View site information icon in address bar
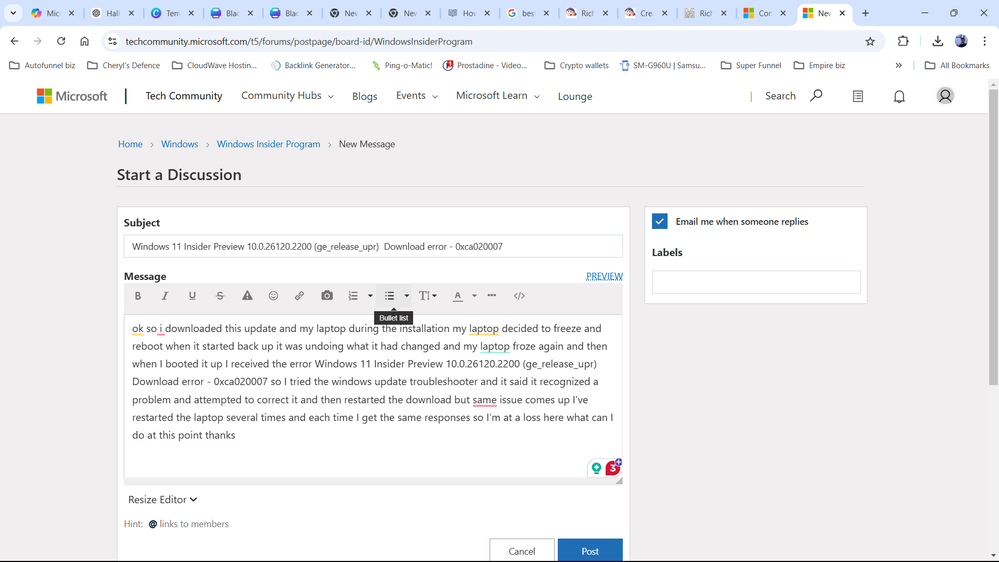Viewport: 999px width, 562px height. pyautogui.click(x=112, y=41)
